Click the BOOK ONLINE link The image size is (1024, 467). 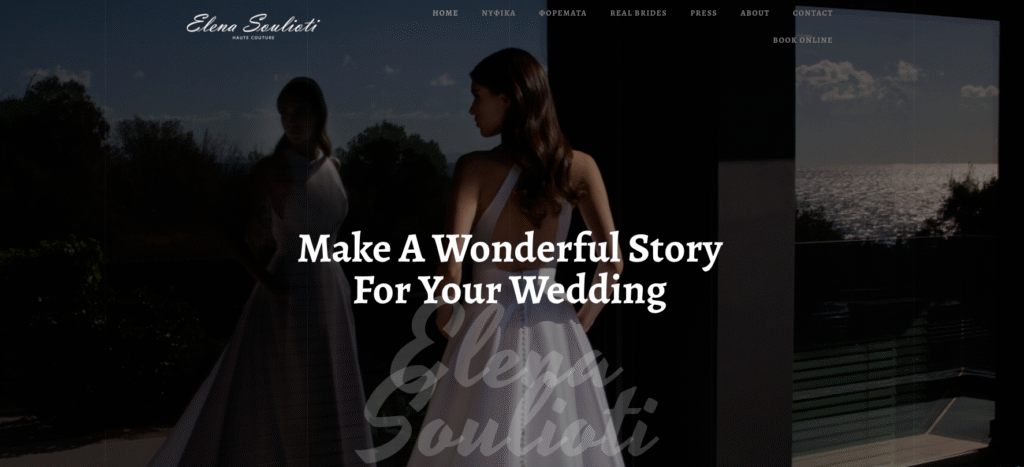click(x=803, y=40)
